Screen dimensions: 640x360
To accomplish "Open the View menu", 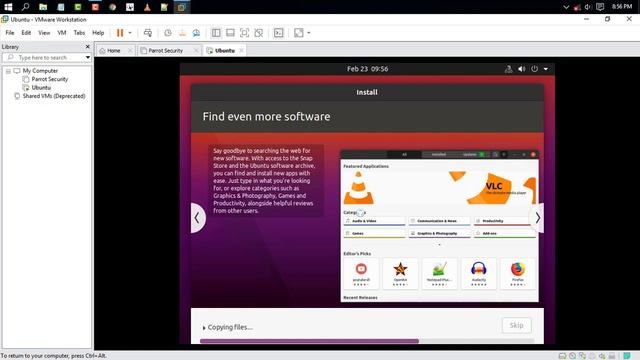I will 44,33.
